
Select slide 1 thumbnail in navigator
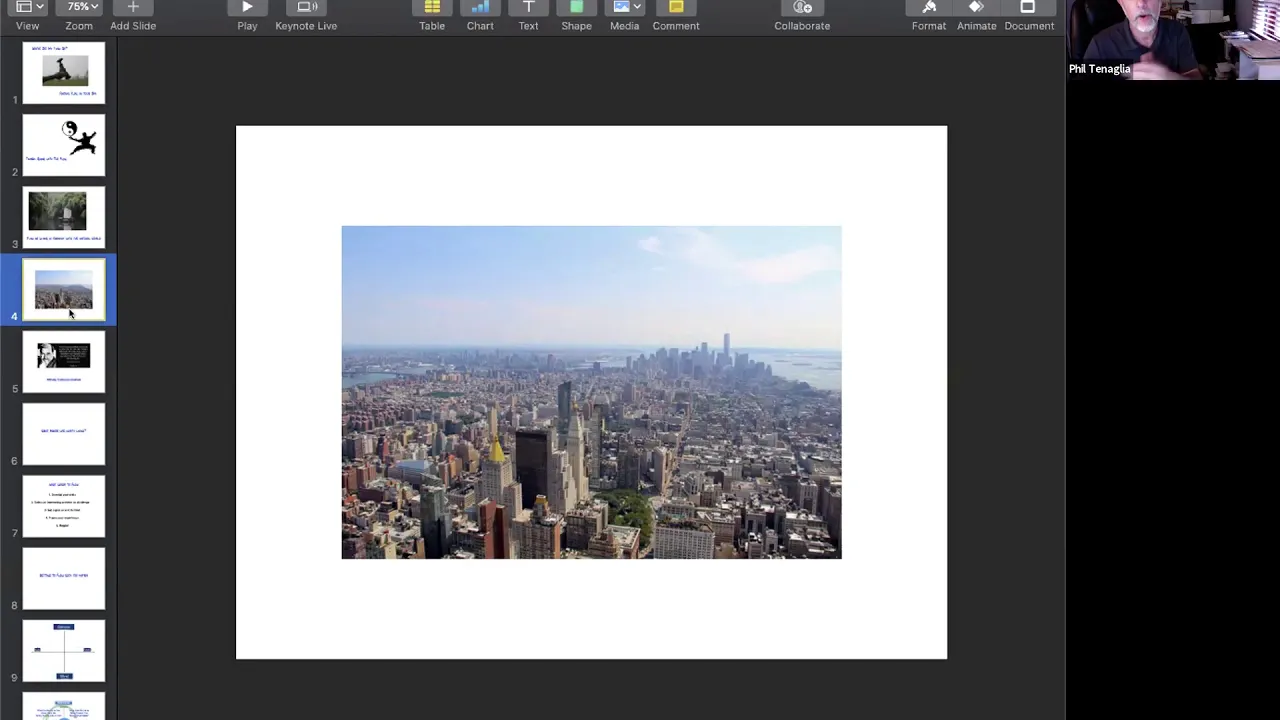click(x=64, y=72)
